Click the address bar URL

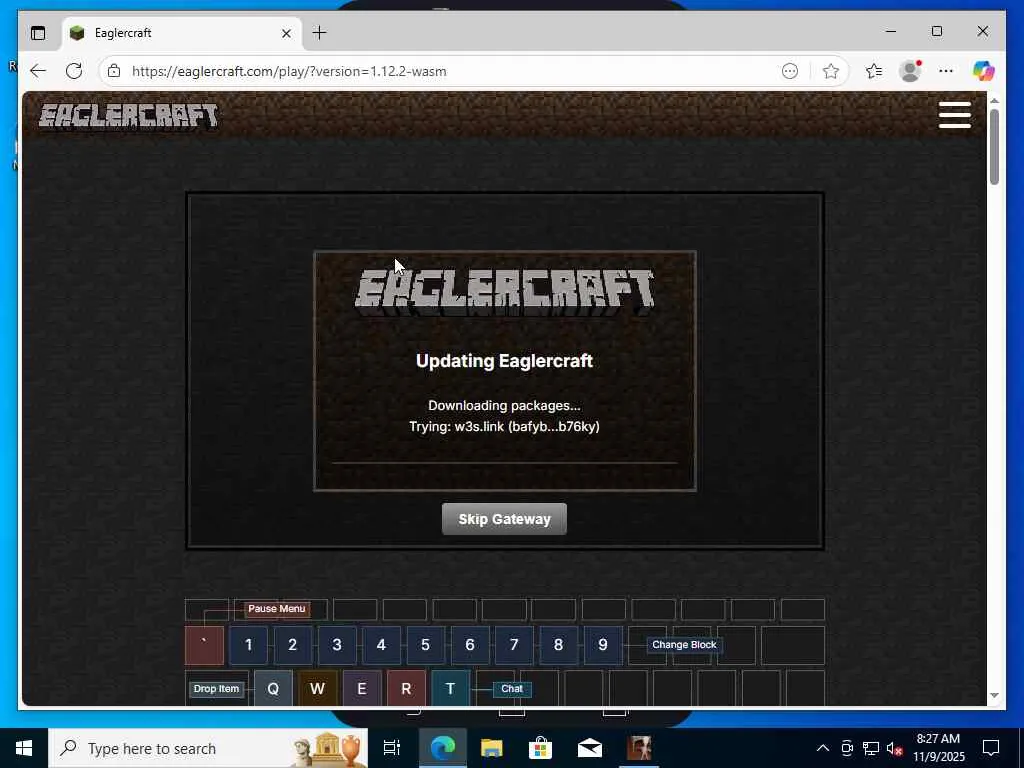pyautogui.click(x=289, y=71)
